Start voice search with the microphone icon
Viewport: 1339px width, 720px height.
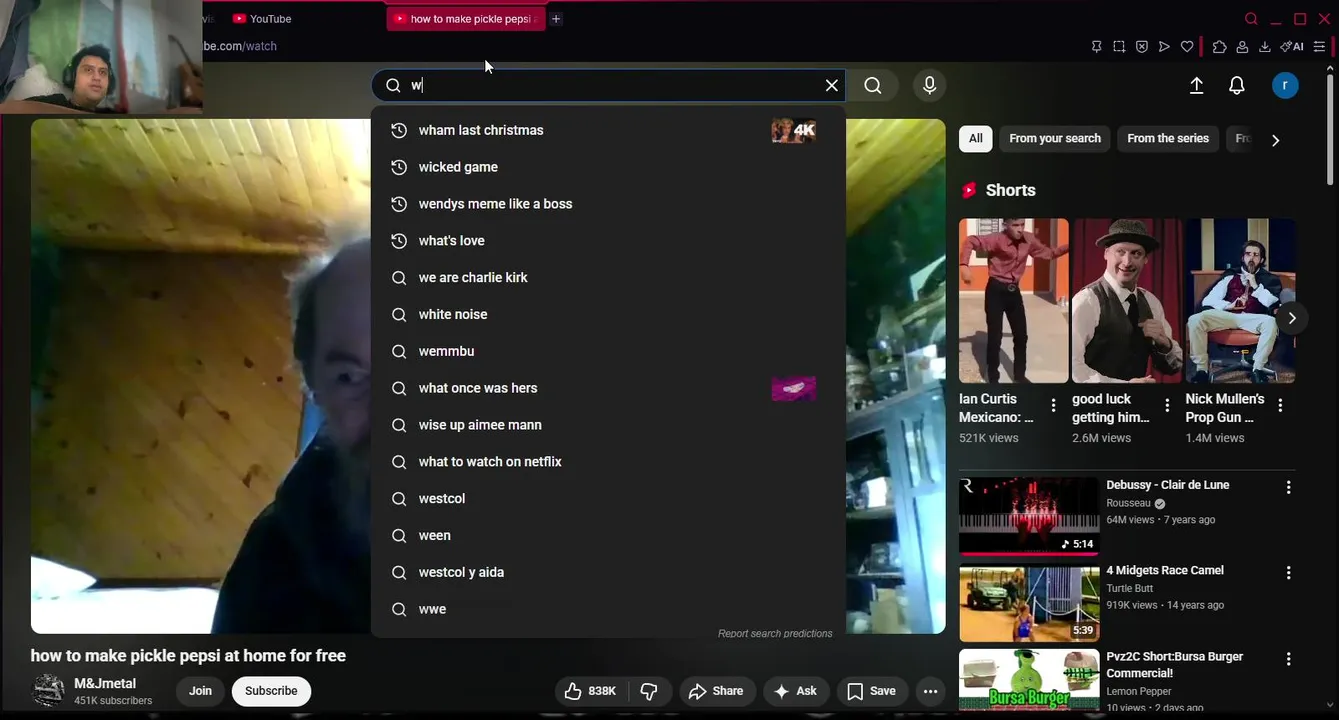929,86
